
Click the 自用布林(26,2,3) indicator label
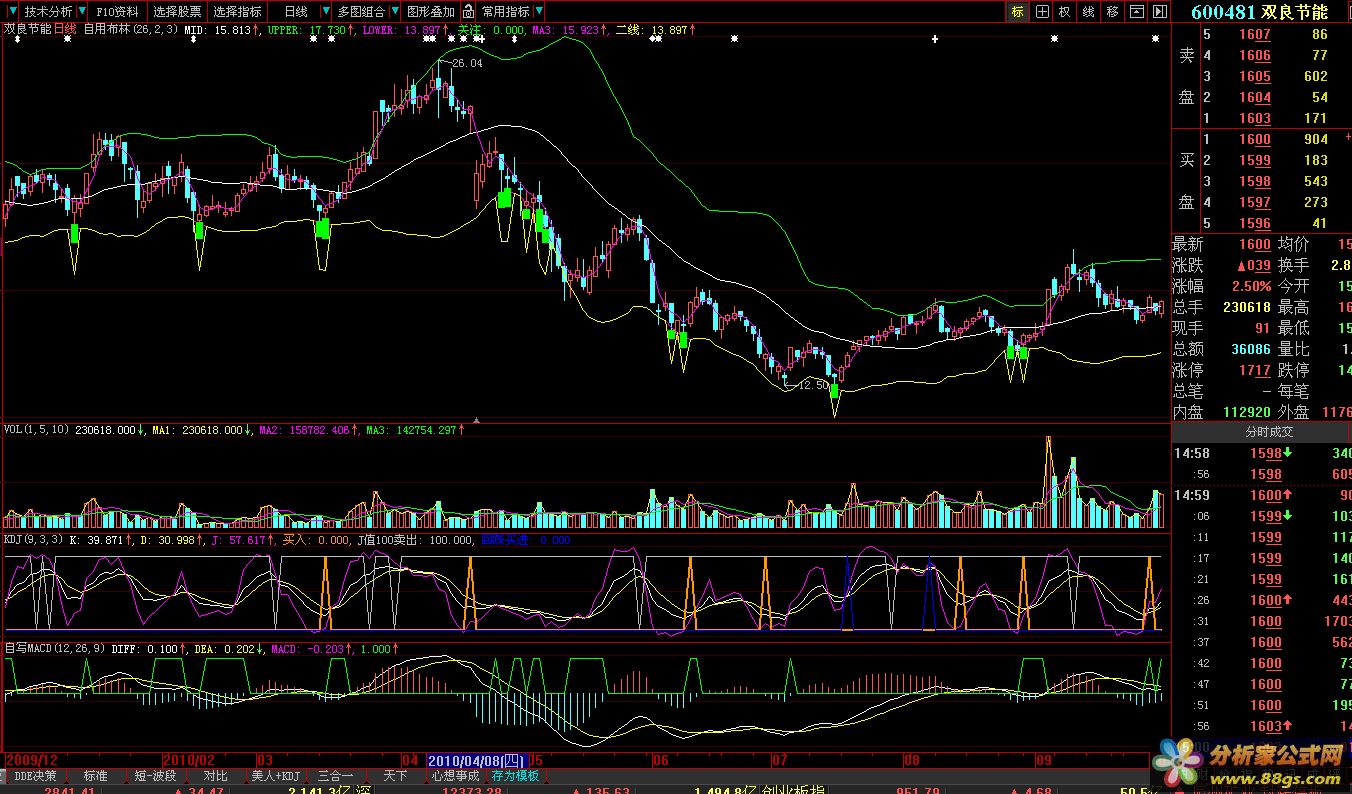coord(131,30)
